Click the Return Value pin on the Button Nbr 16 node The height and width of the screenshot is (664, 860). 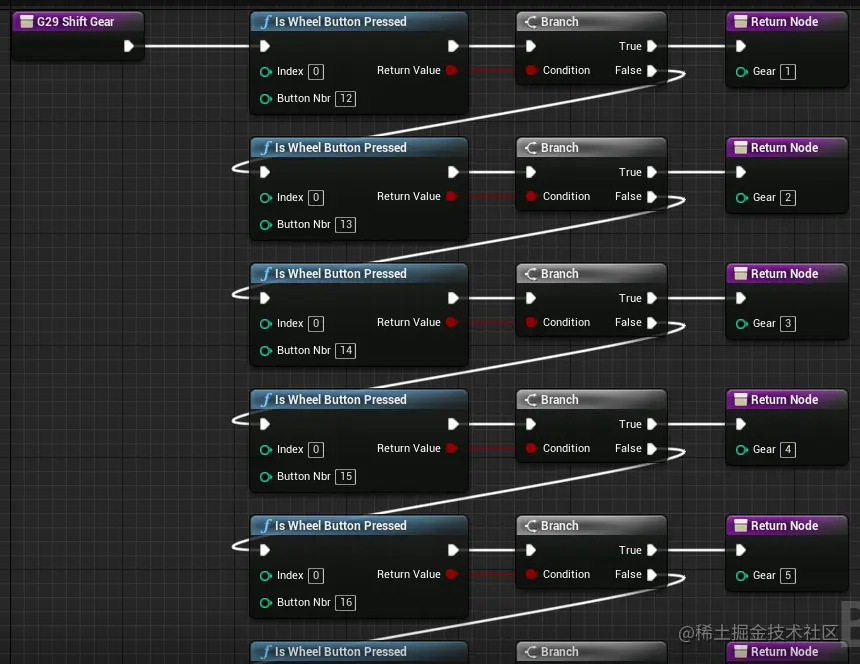point(452,574)
